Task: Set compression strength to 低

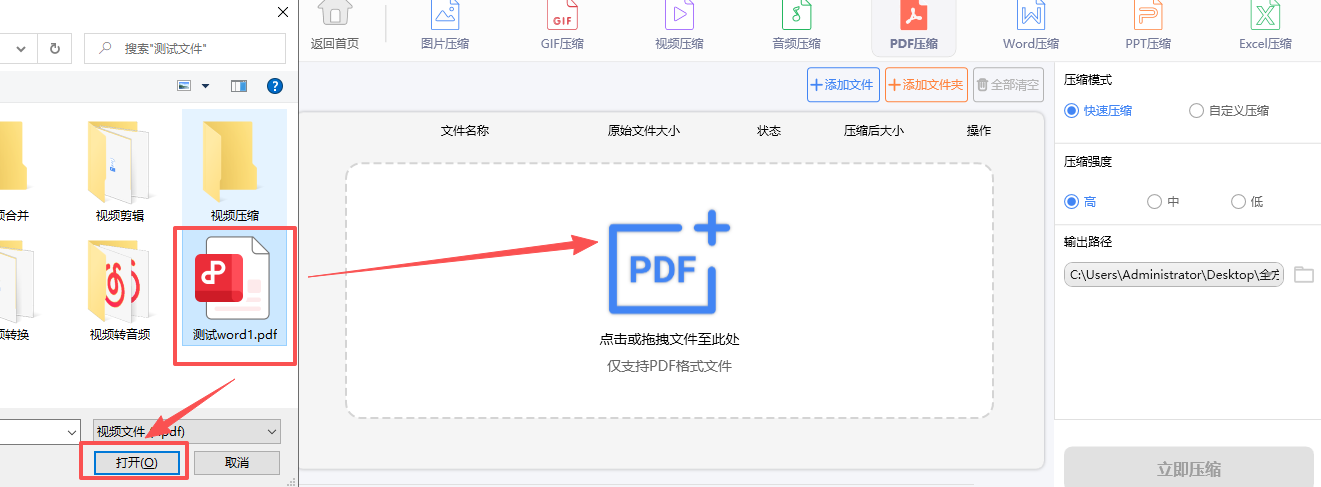Action: [1247, 202]
